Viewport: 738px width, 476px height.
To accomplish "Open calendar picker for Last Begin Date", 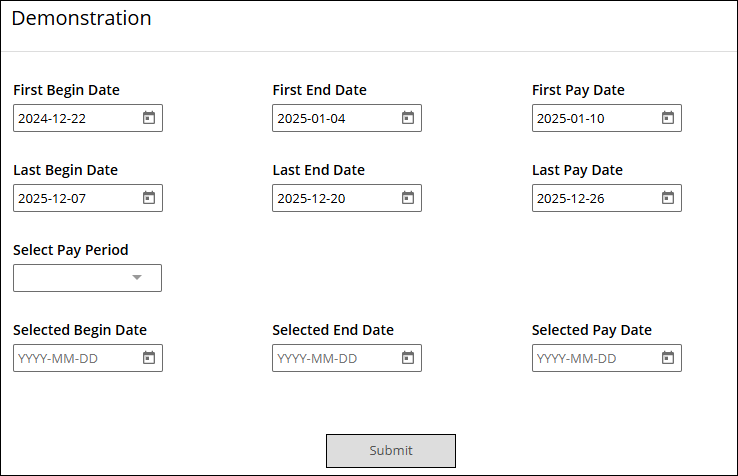I will pos(149,198).
